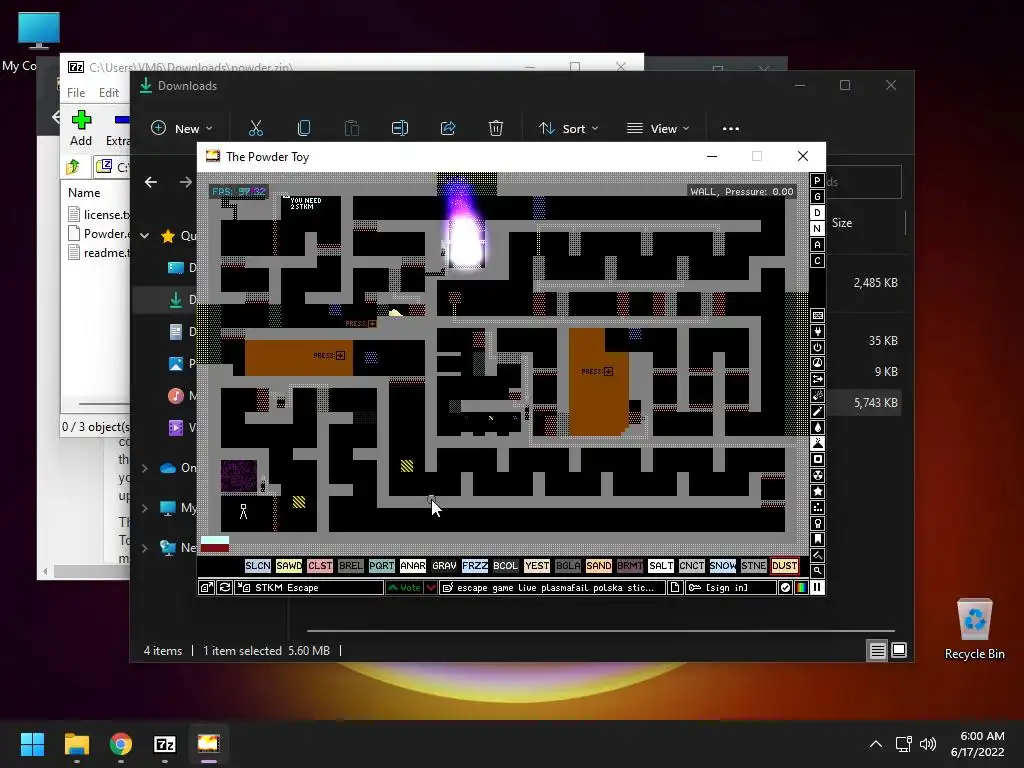The width and height of the screenshot is (1024, 768).
Task: Toggle the N Newtonian gravity option
Action: (817, 229)
